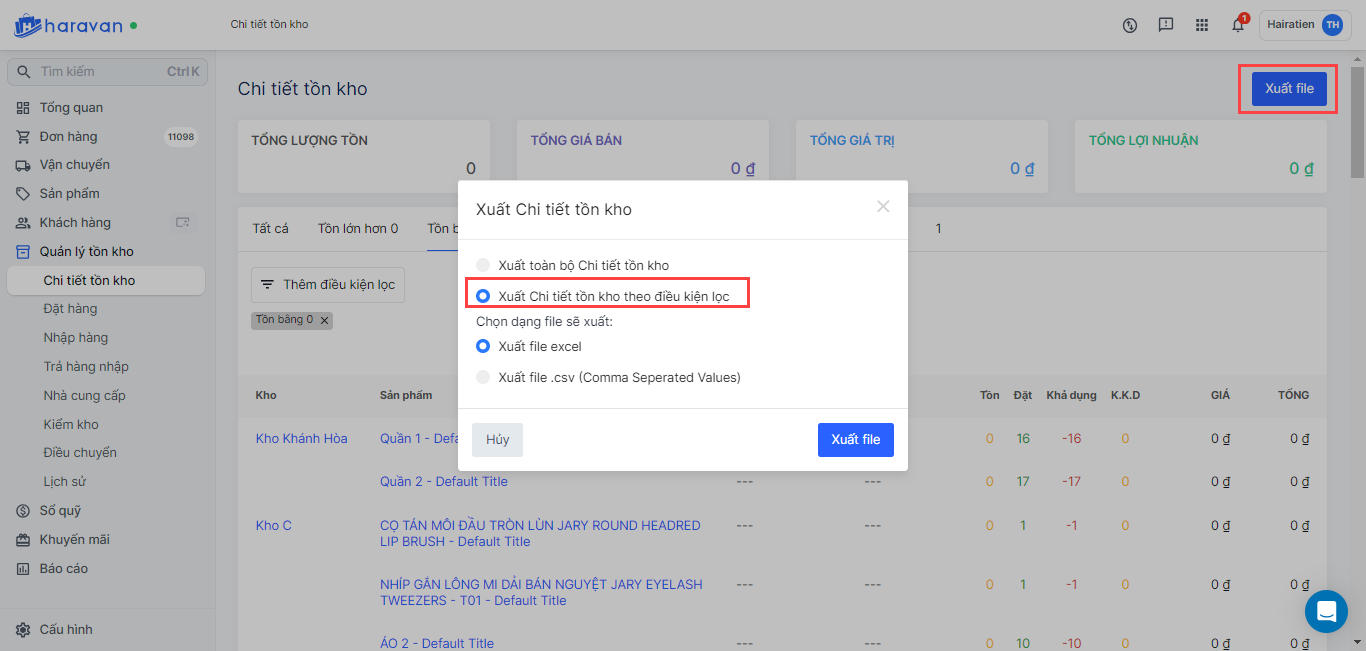1366x651 pixels.
Task: Open 'Cấu hình' settings in sidebar
Action: pyautogui.click(x=66, y=630)
